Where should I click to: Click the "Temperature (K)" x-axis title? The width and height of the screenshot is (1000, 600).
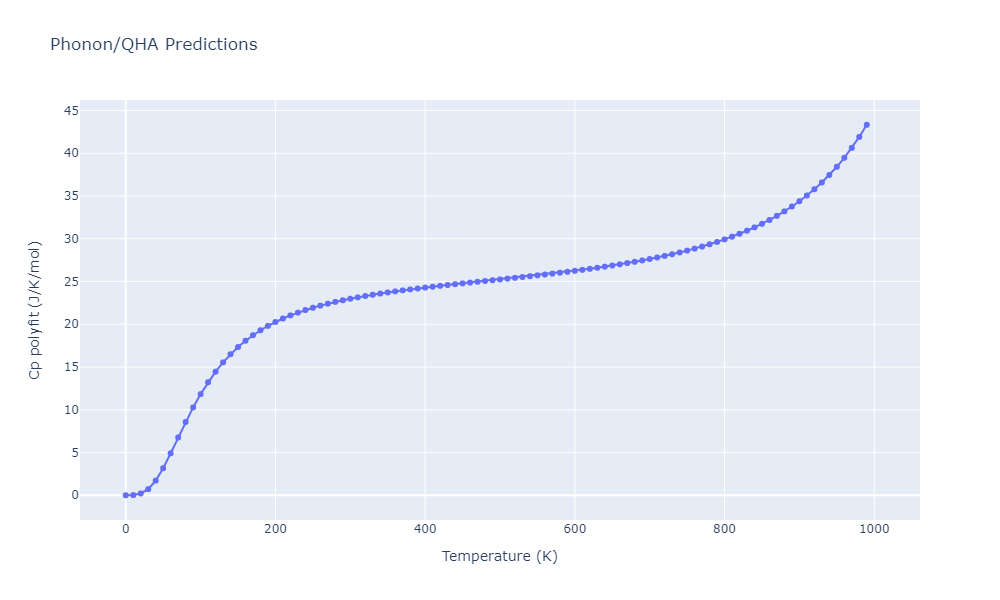click(x=499, y=556)
